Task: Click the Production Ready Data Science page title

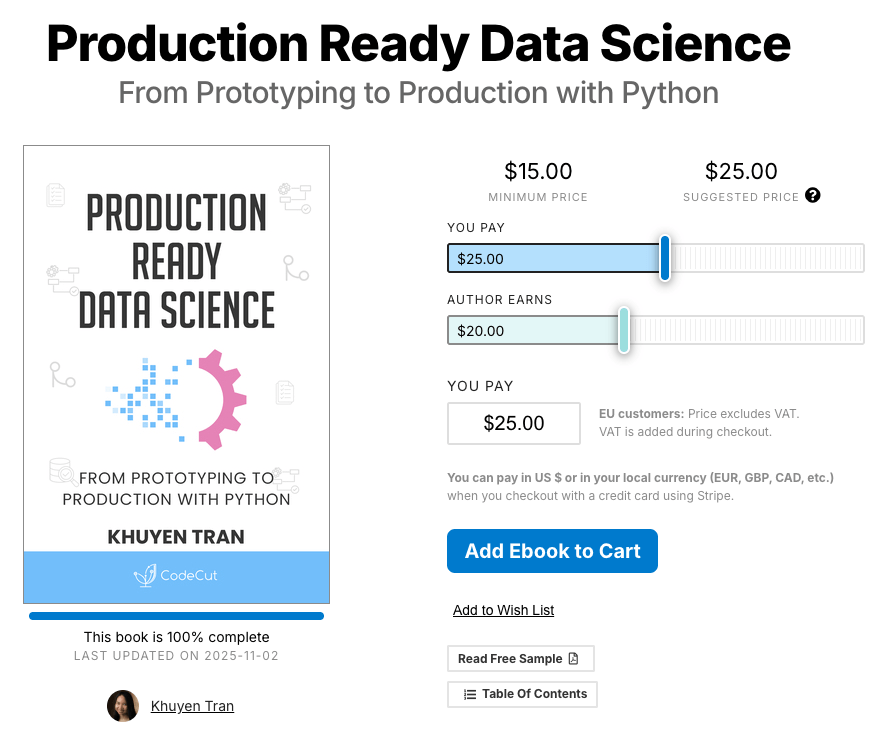Action: (x=417, y=44)
